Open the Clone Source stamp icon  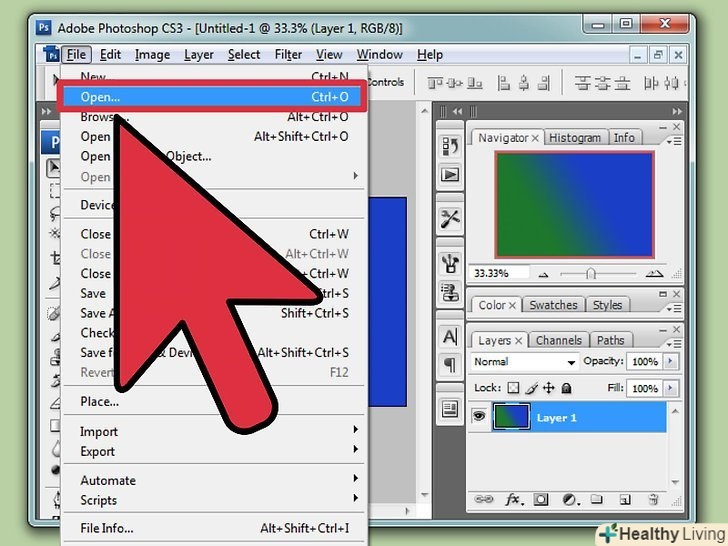click(x=450, y=293)
